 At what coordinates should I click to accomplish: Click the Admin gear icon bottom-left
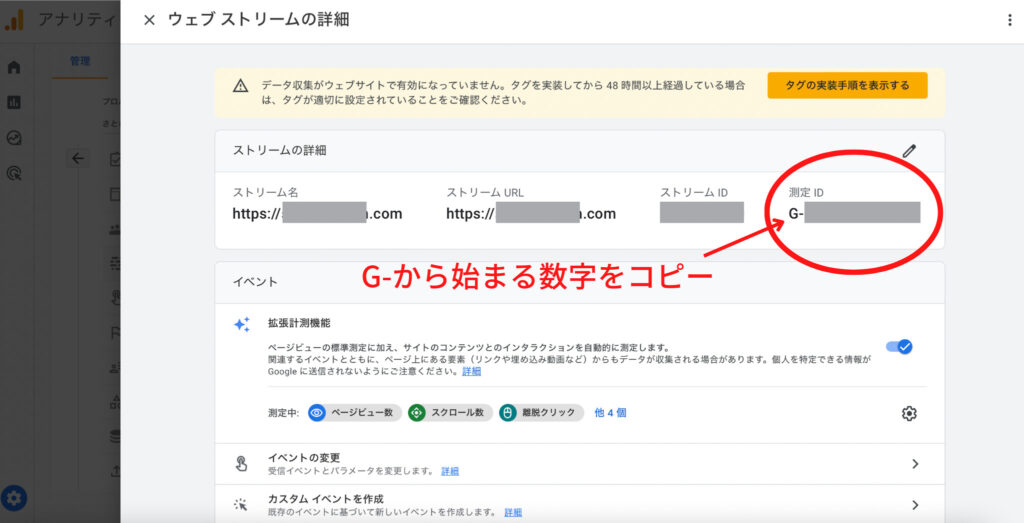click(14, 497)
